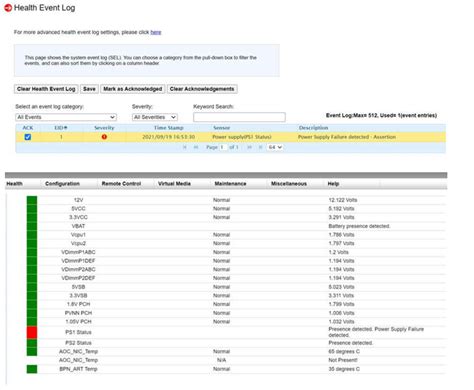Open the Maintenance menu
The image size is (474, 390).
230,184
